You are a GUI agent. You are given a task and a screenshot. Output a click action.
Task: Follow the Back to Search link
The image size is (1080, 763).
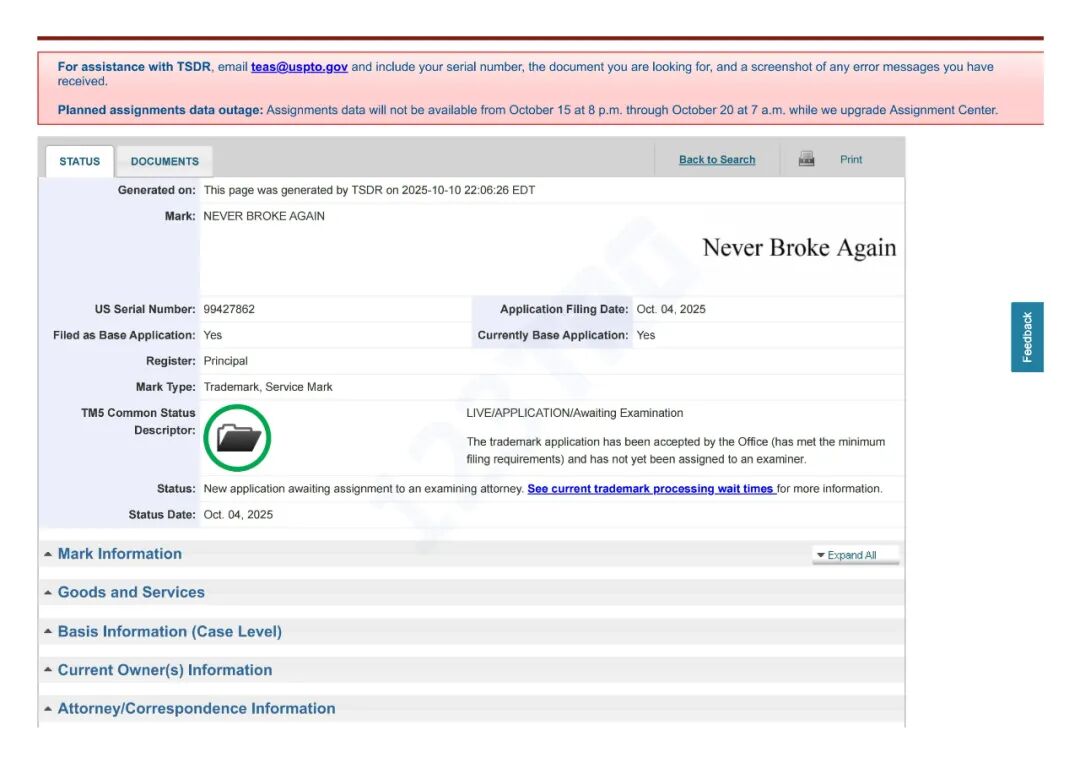pyautogui.click(x=717, y=160)
